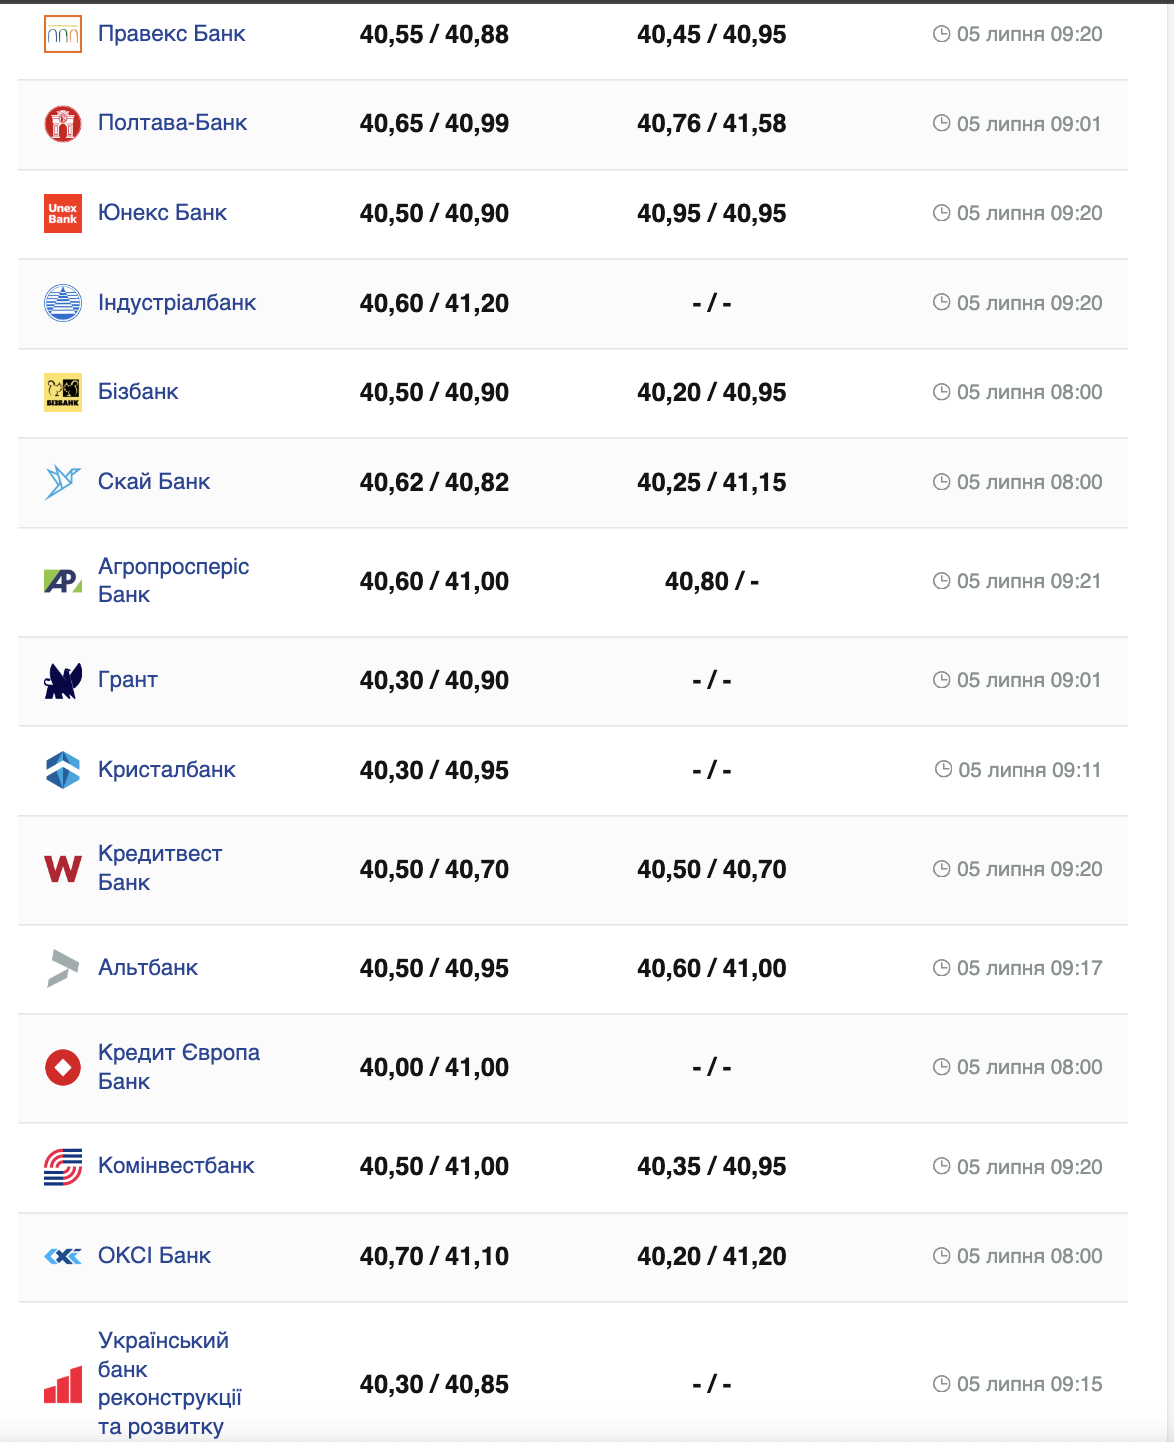Open Український банк реконструкції та розвитку
The image size is (1174, 1442).
(x=169, y=1383)
